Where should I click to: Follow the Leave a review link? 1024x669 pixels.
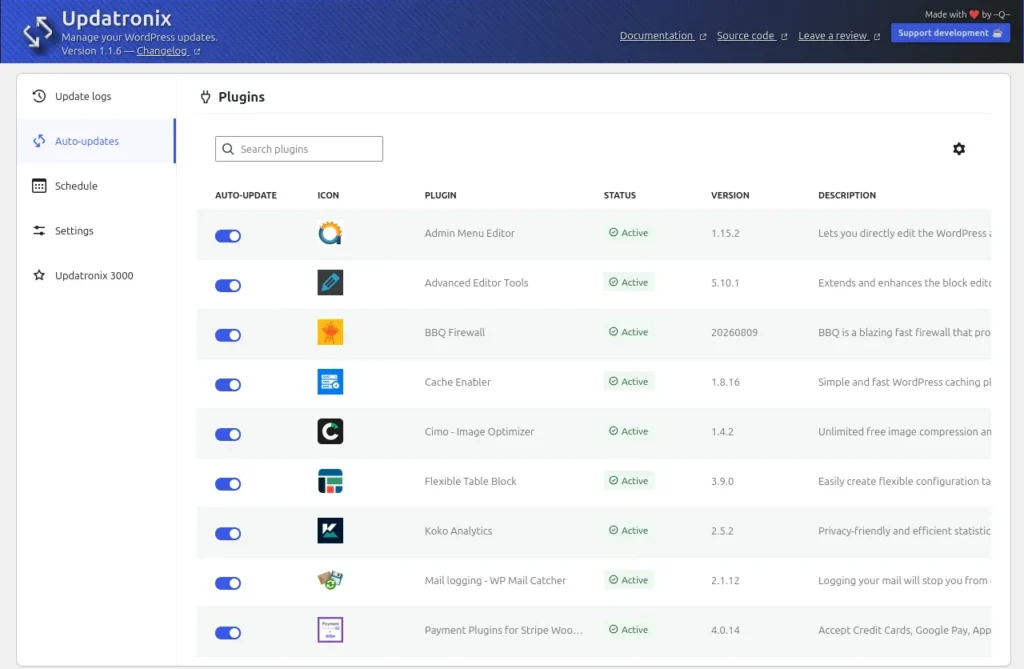[x=833, y=36]
